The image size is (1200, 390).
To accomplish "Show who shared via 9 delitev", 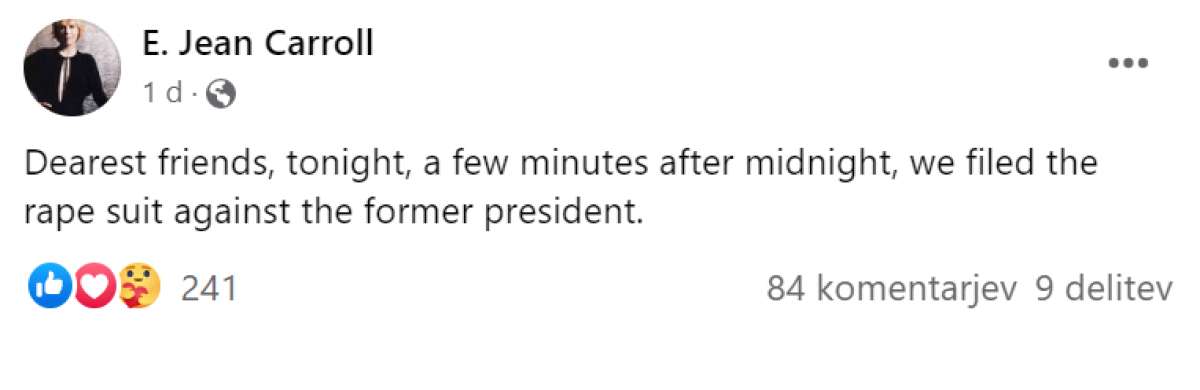I will (x=1103, y=289).
